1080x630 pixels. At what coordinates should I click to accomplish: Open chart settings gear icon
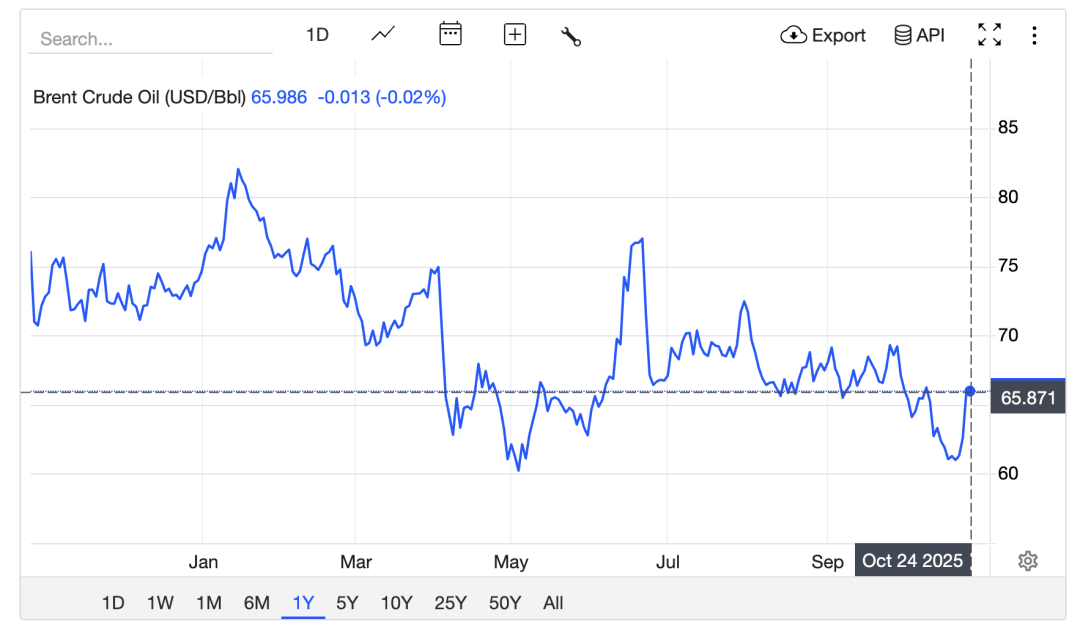1027,560
